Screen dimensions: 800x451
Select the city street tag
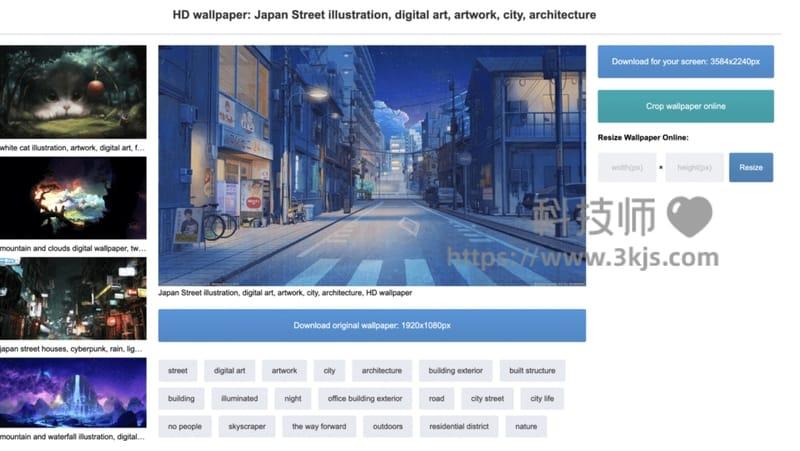click(487, 398)
